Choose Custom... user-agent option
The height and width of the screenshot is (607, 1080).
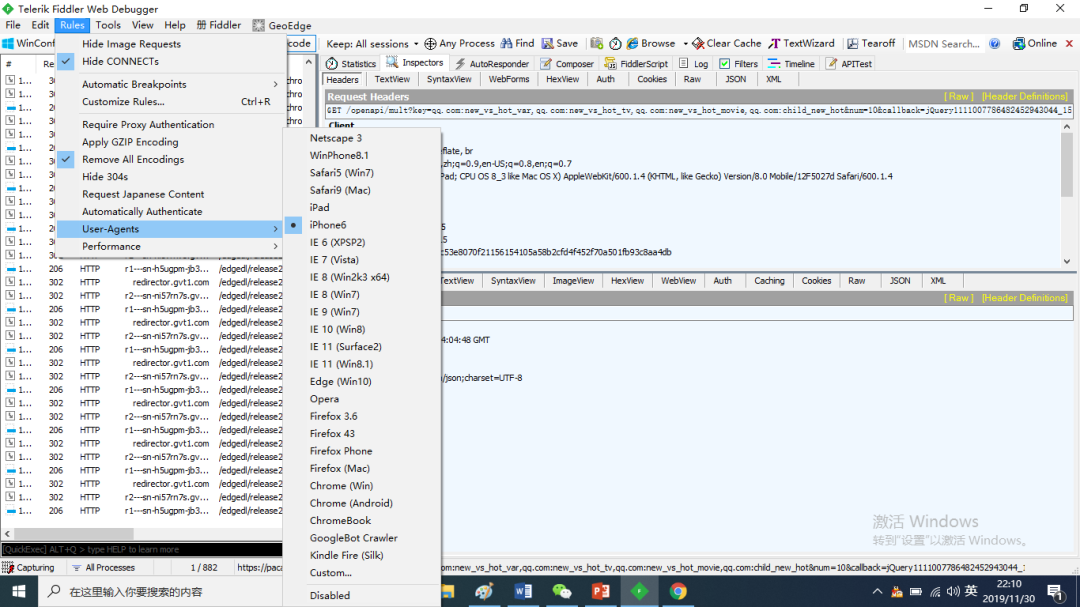click(362, 573)
